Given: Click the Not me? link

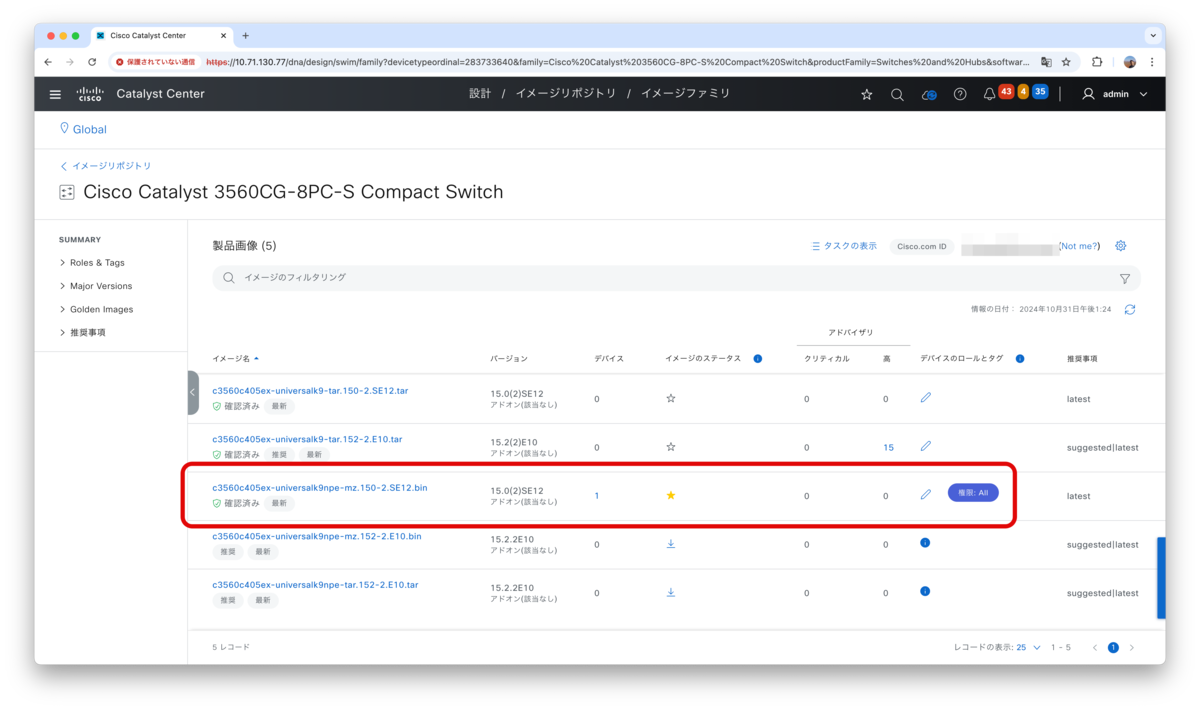Looking at the screenshot, I should (x=1079, y=246).
